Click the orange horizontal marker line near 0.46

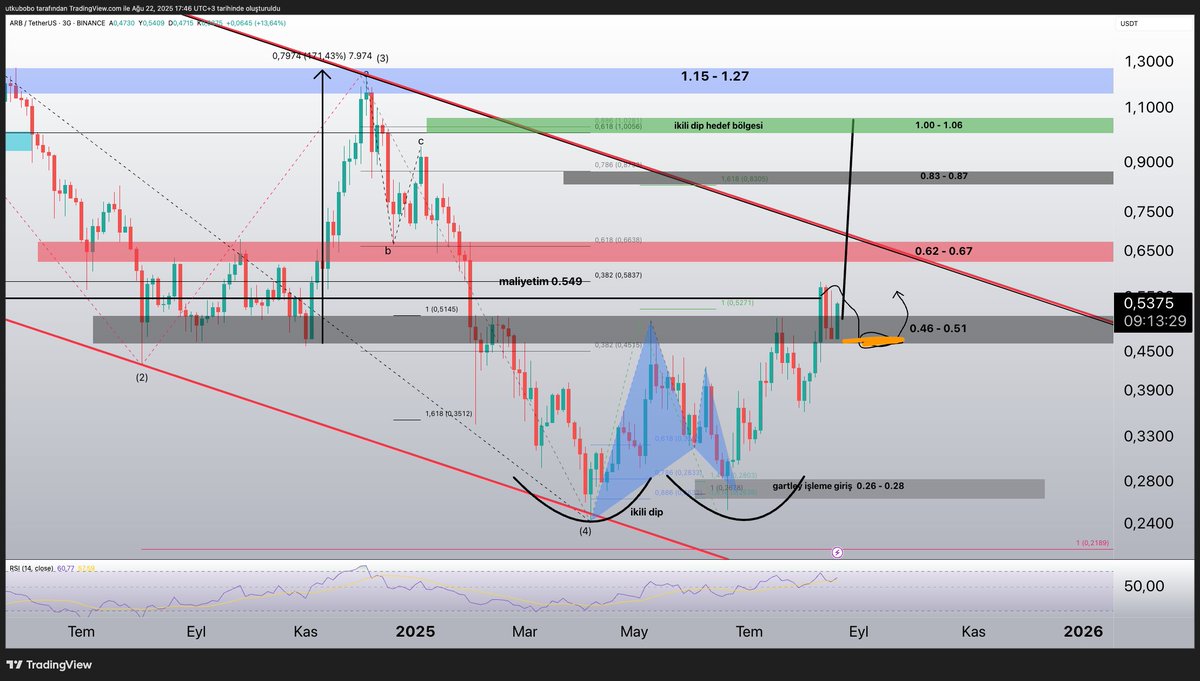click(874, 341)
